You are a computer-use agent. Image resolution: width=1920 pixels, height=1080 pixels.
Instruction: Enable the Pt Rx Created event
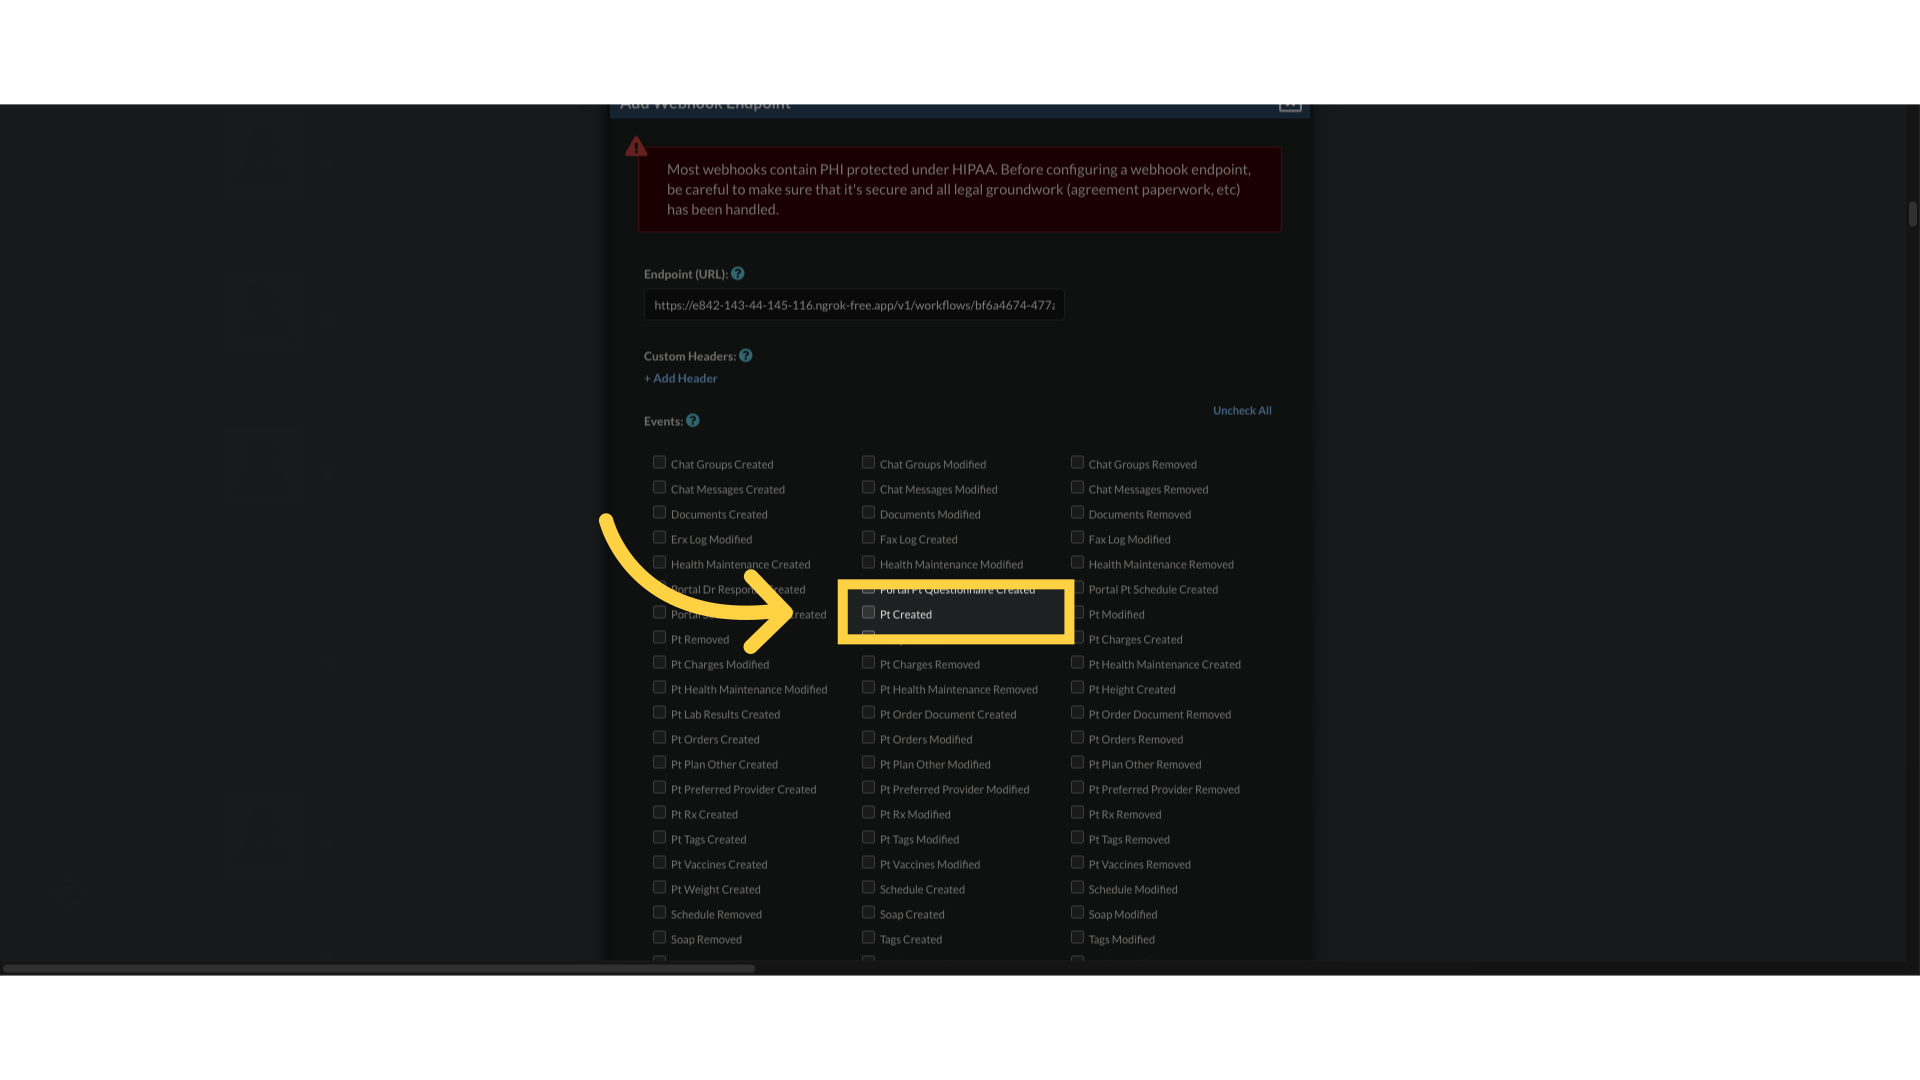tap(660, 812)
